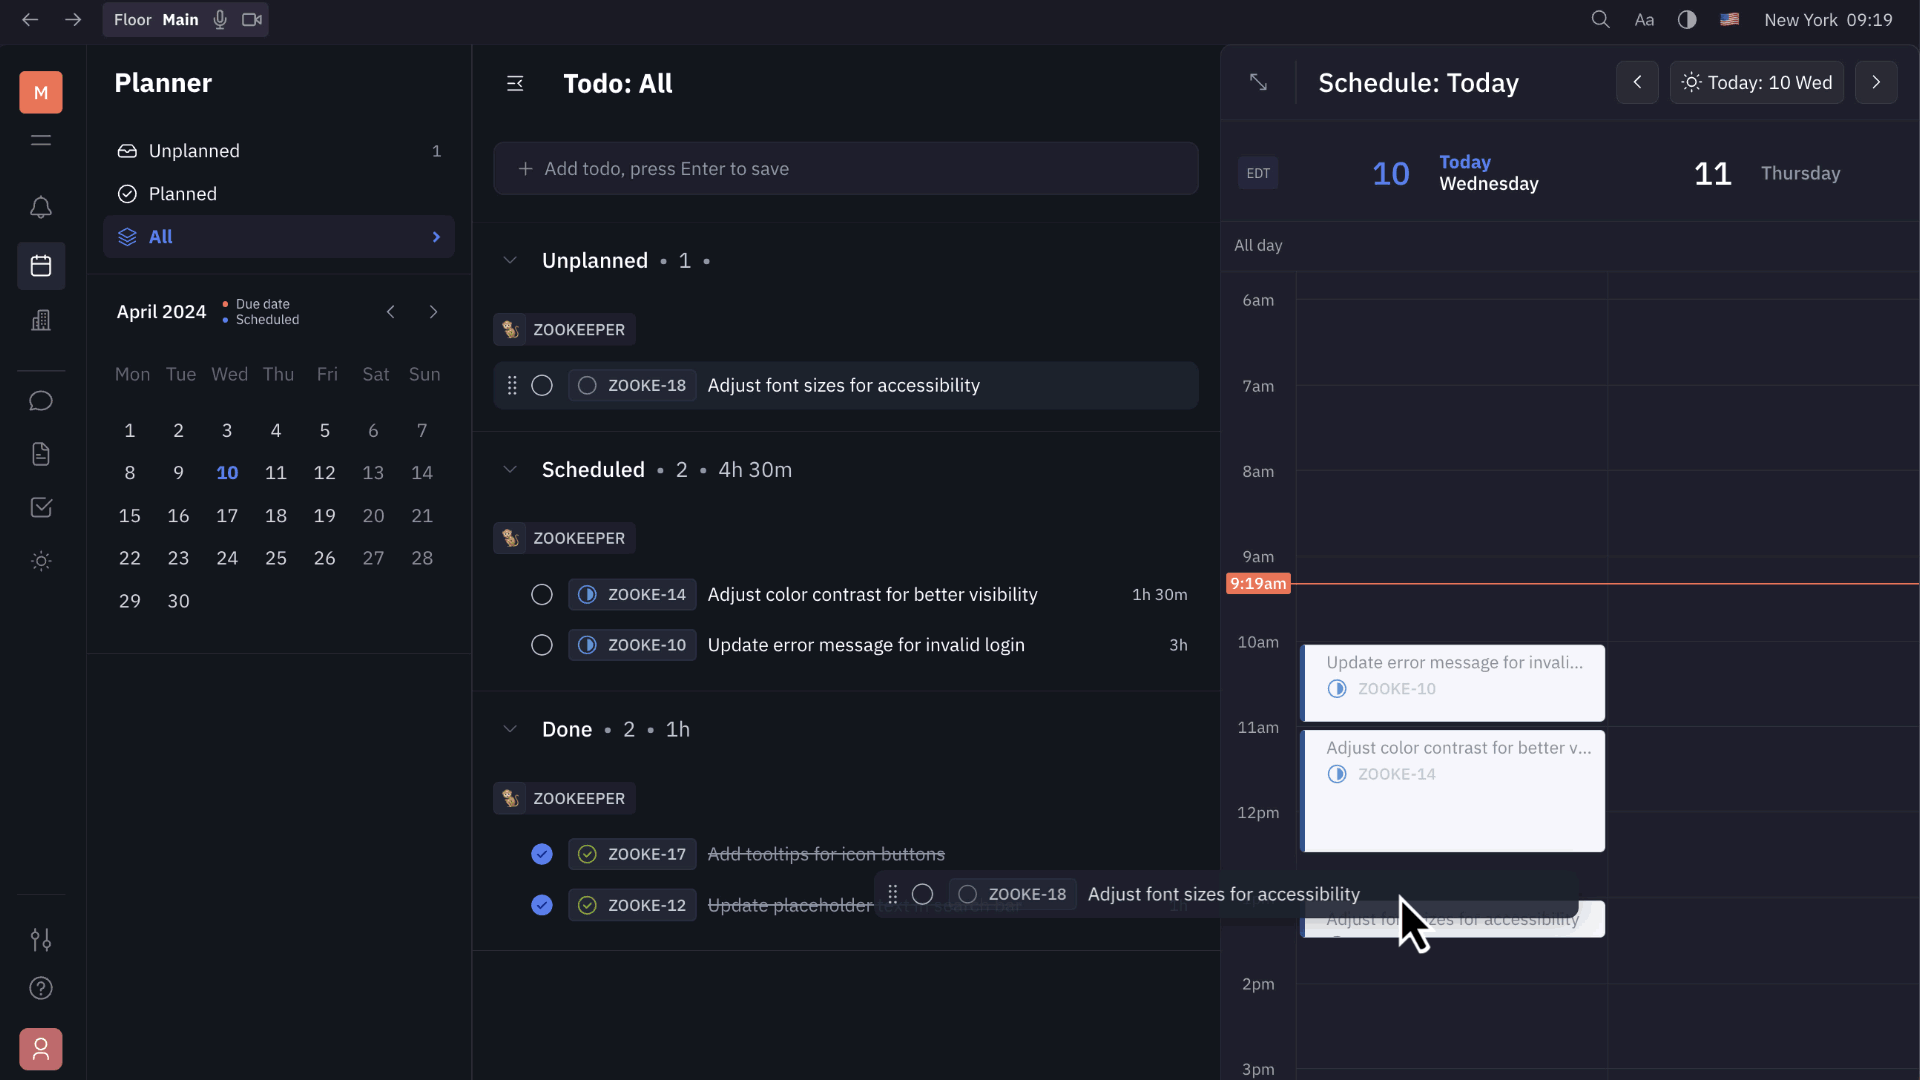Viewport: 1920px width, 1080px height.
Task: Open the help question mark icon
Action: pyautogui.click(x=41, y=989)
